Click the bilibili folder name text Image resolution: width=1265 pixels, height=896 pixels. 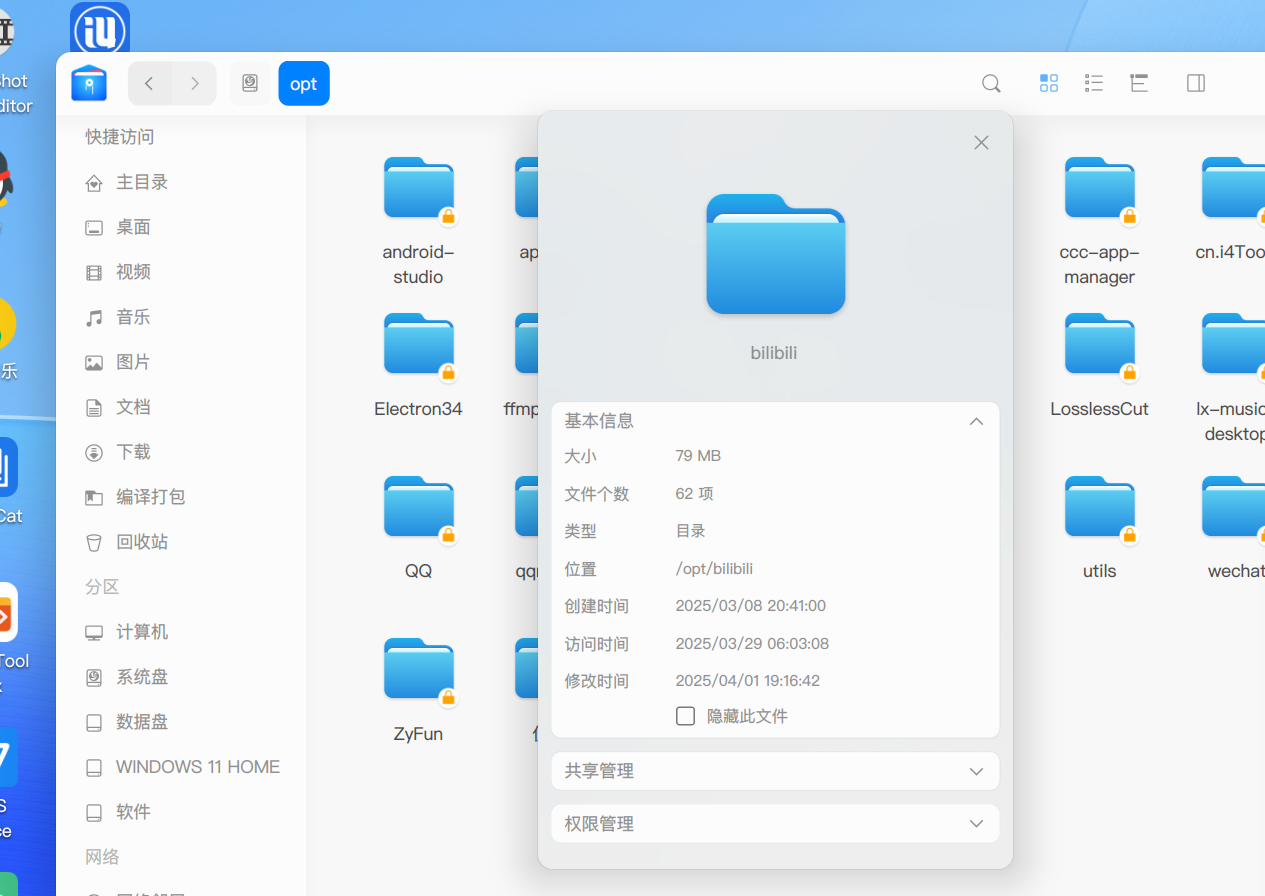(x=774, y=352)
